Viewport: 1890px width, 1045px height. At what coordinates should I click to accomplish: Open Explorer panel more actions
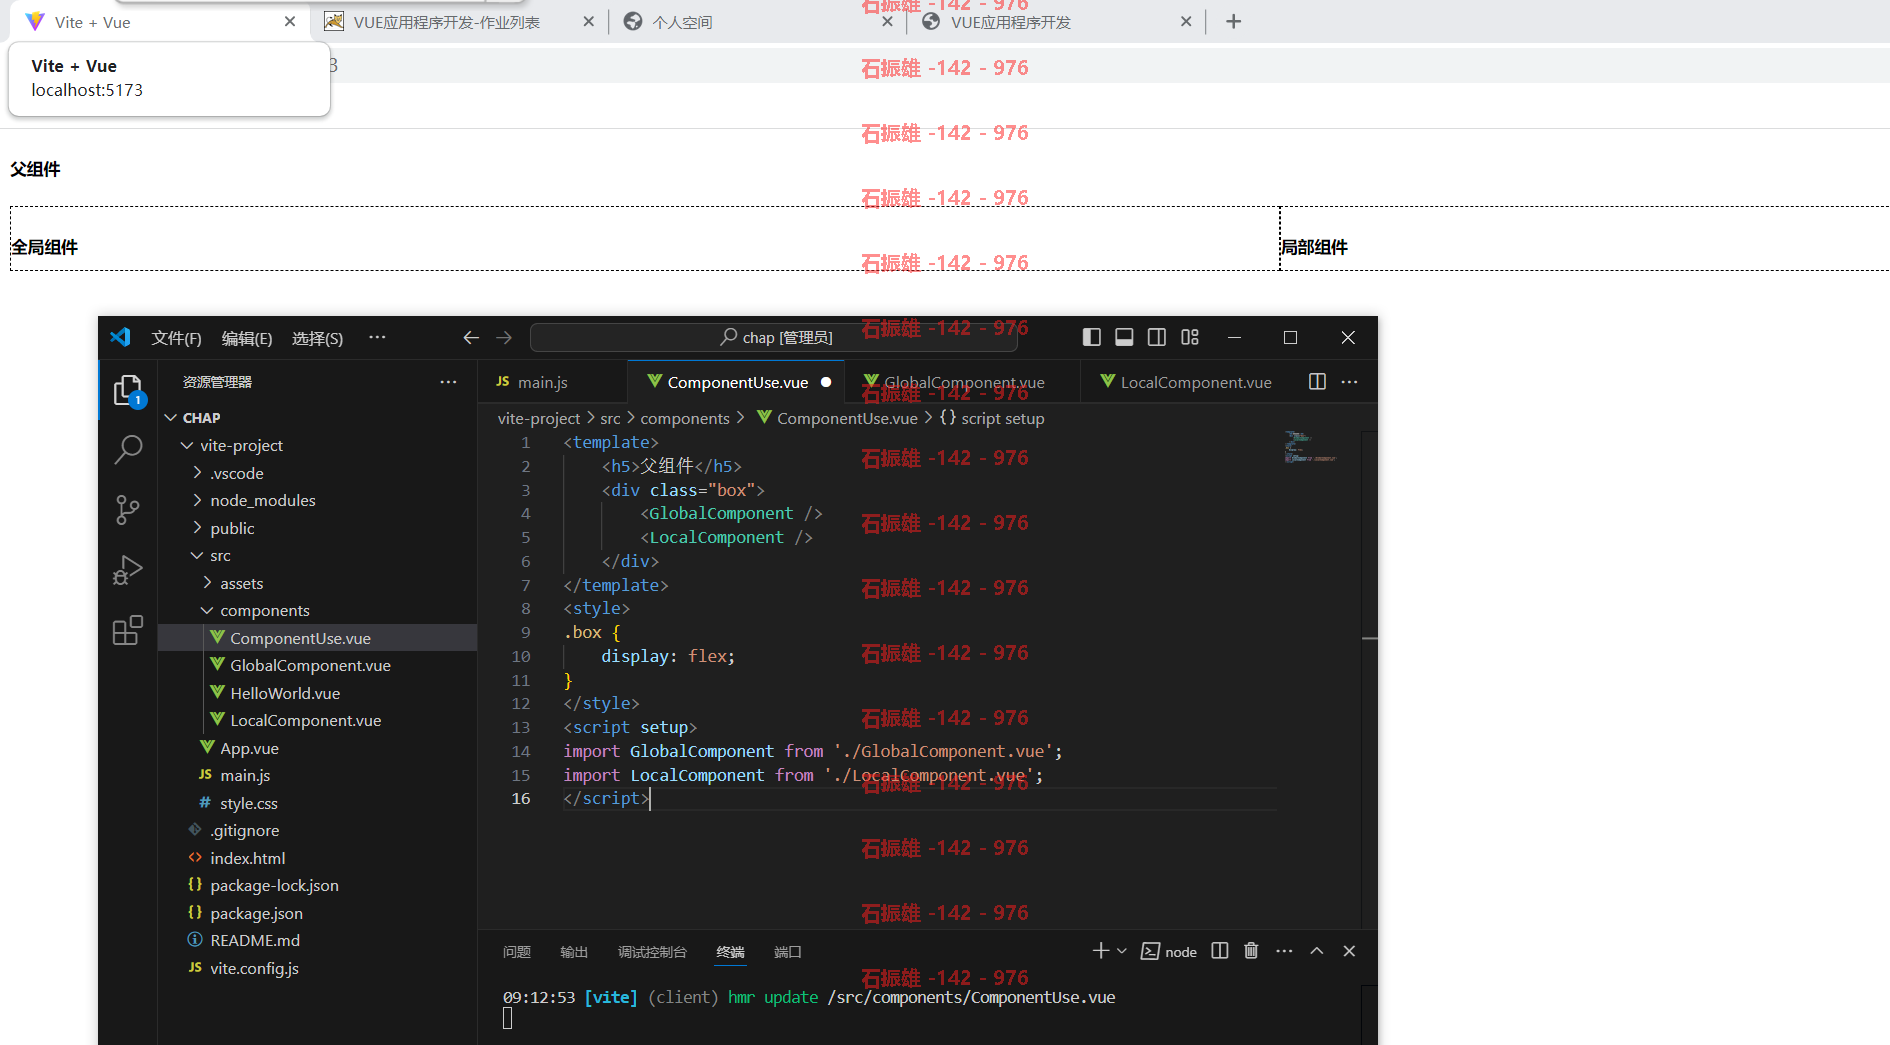click(448, 382)
